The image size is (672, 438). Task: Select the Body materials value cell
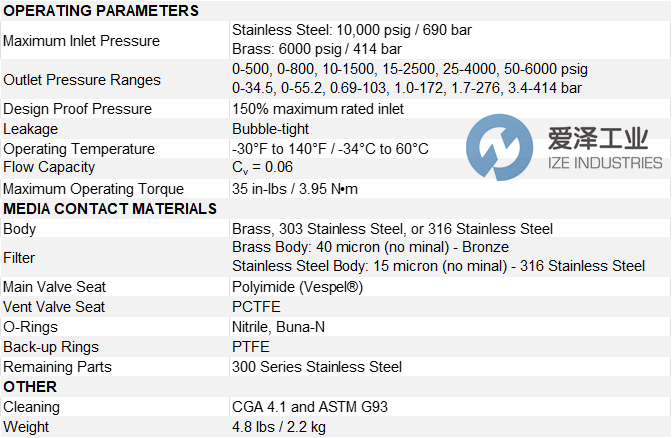(x=392, y=229)
